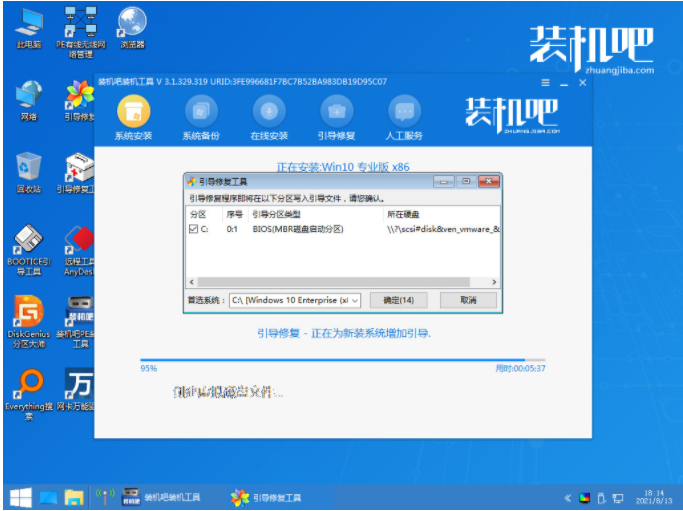
Task: Switch to 在线安装 tab
Action: pyautogui.click(x=269, y=118)
